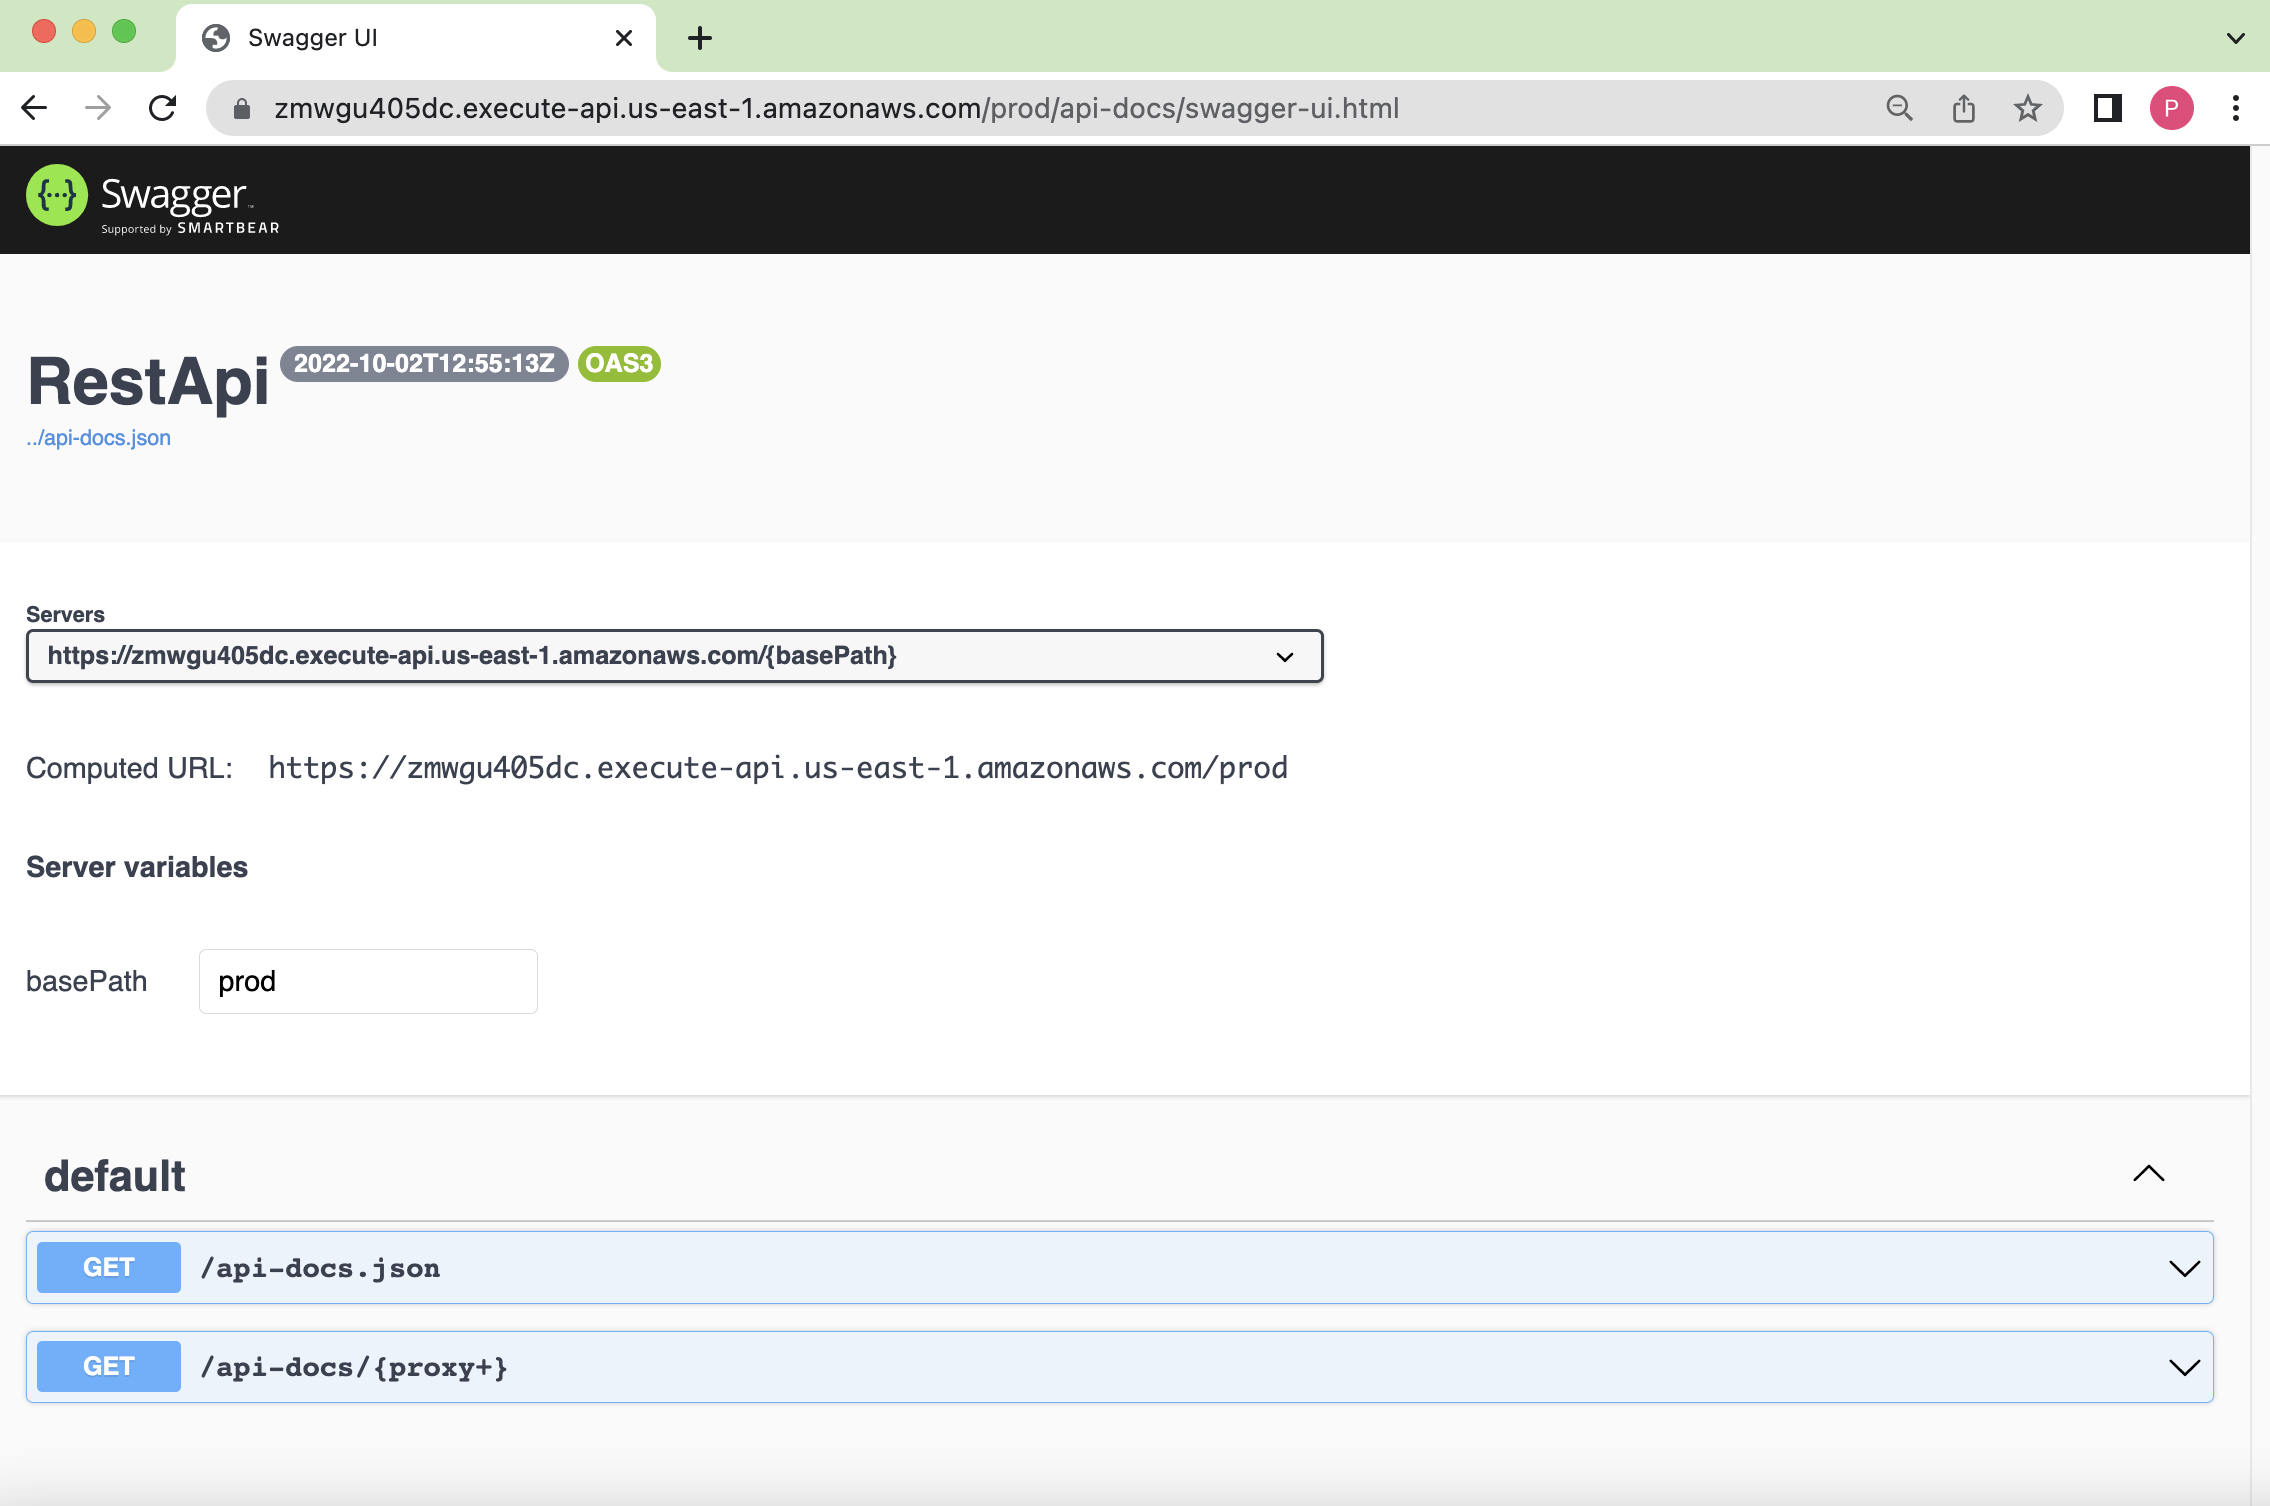
Task: Toggle the browser side panel icon
Action: [x=2107, y=108]
